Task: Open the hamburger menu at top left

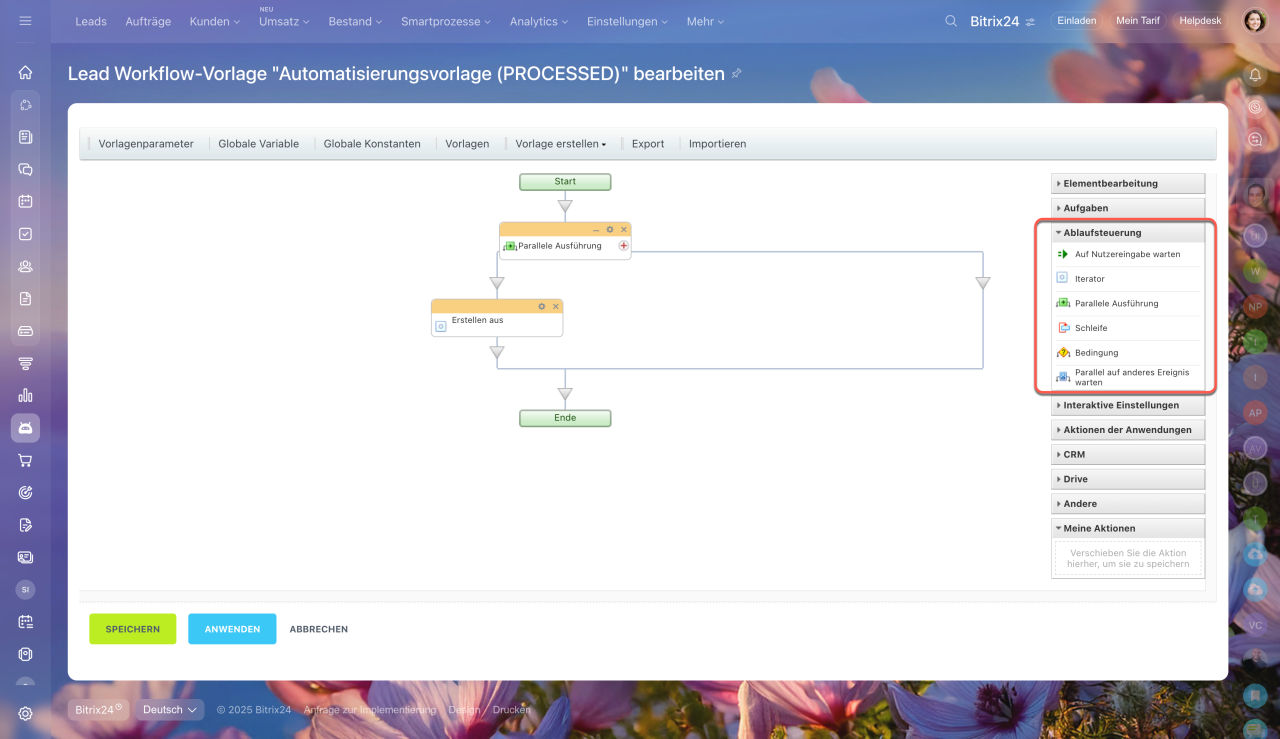Action: click(25, 20)
